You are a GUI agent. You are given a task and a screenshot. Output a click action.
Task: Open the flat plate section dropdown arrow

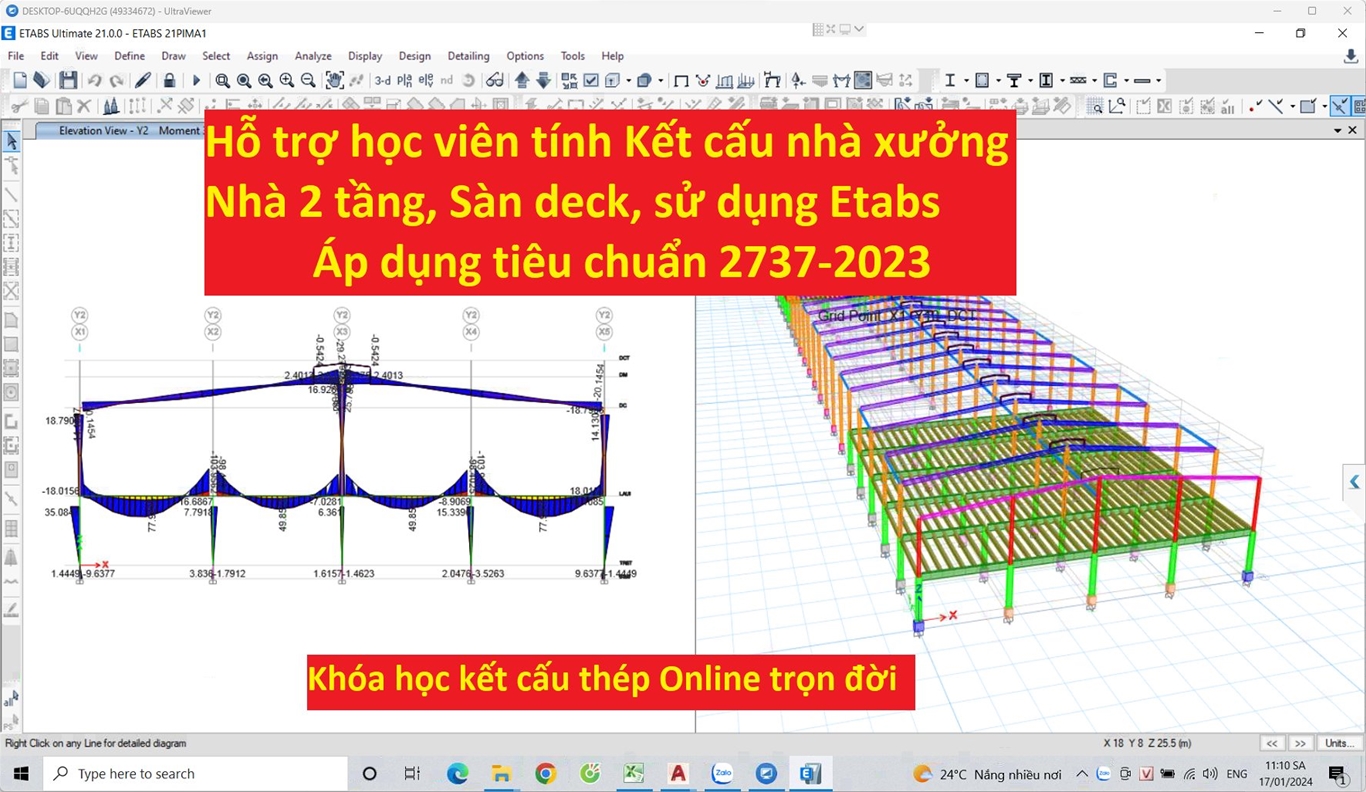coord(1158,80)
